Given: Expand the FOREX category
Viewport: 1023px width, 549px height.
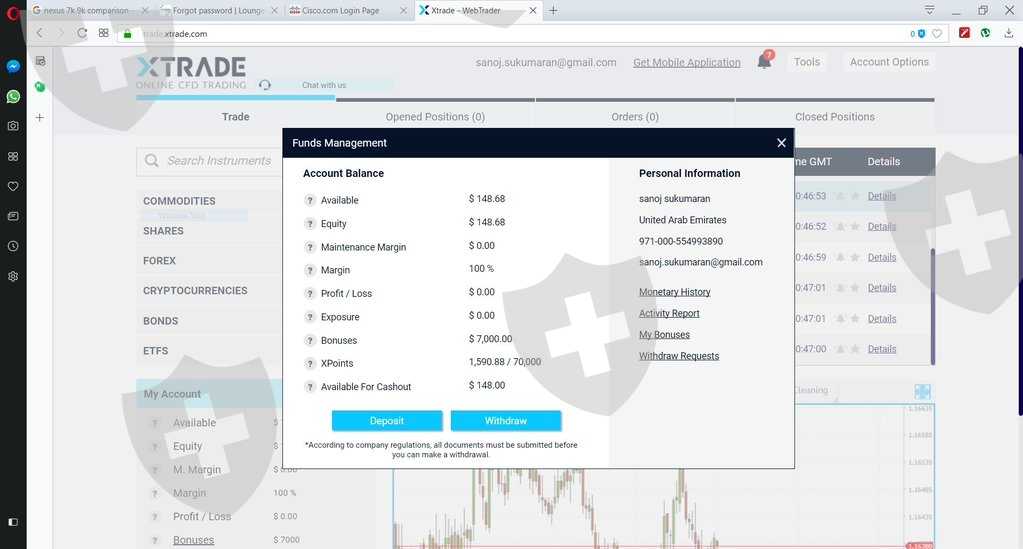Looking at the screenshot, I should click(x=159, y=260).
